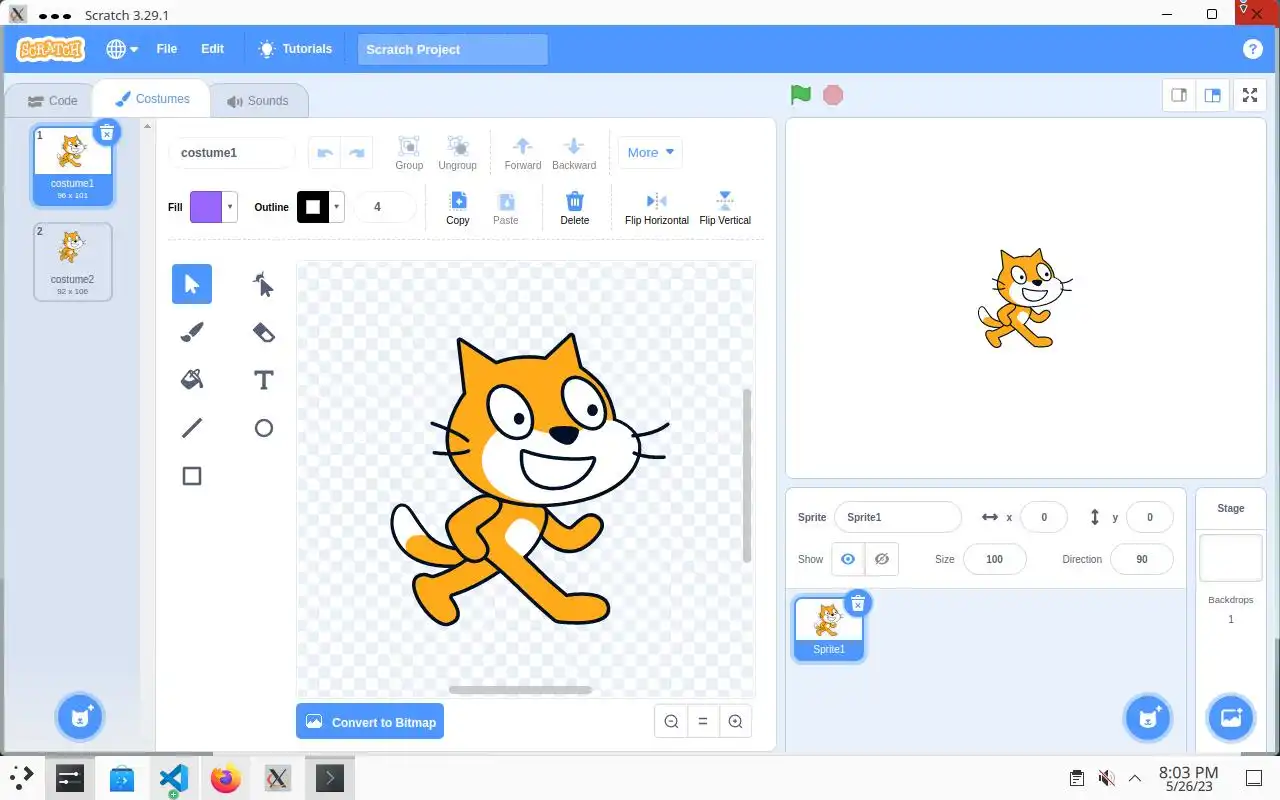Click the canvas horizontal scrollbar
Viewport: 1280px width, 800px height.
520,689
